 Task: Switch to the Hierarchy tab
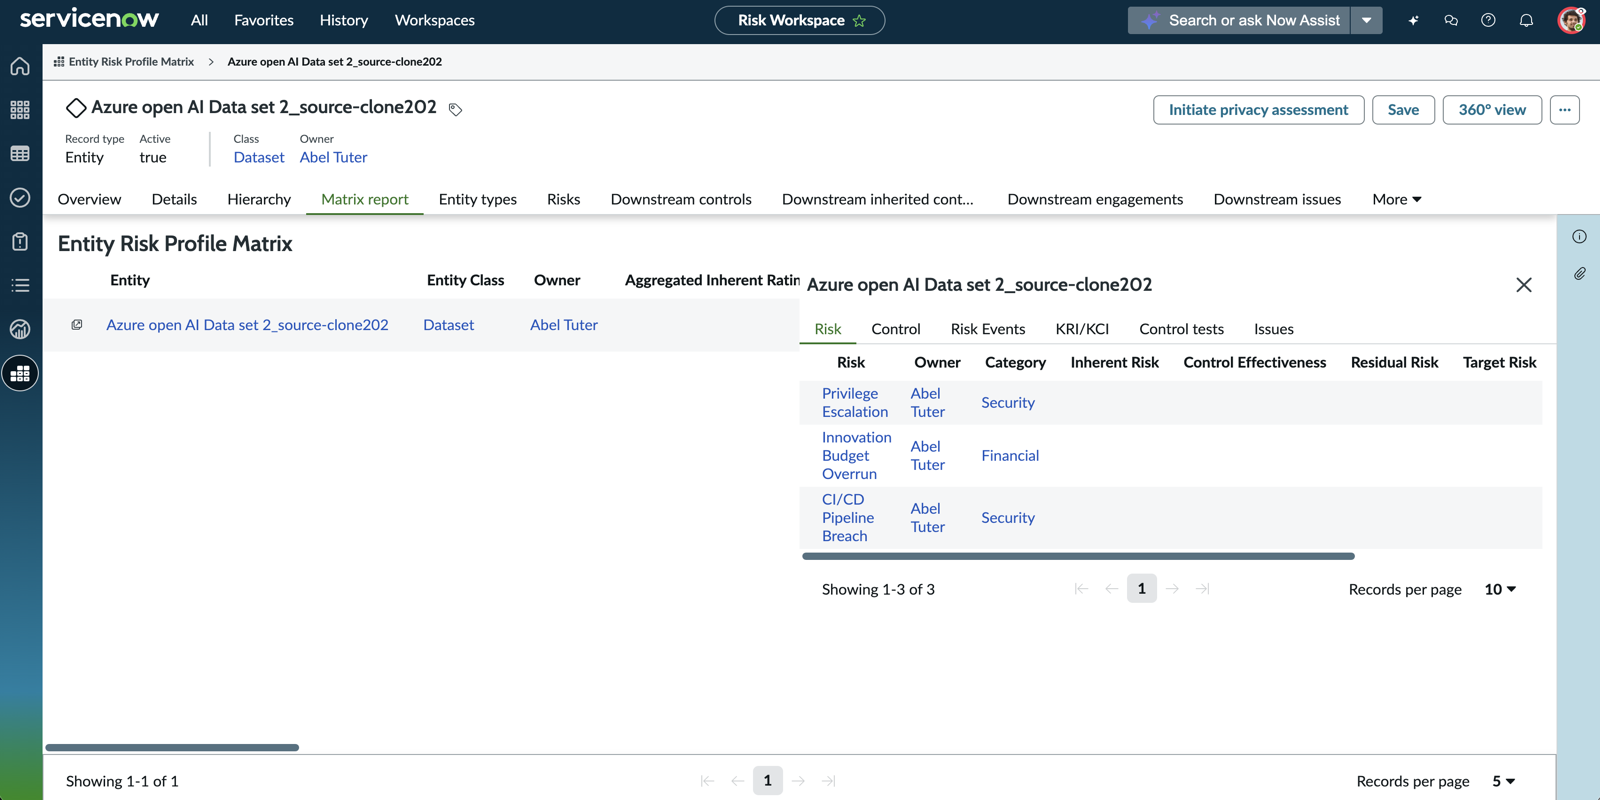coord(259,199)
